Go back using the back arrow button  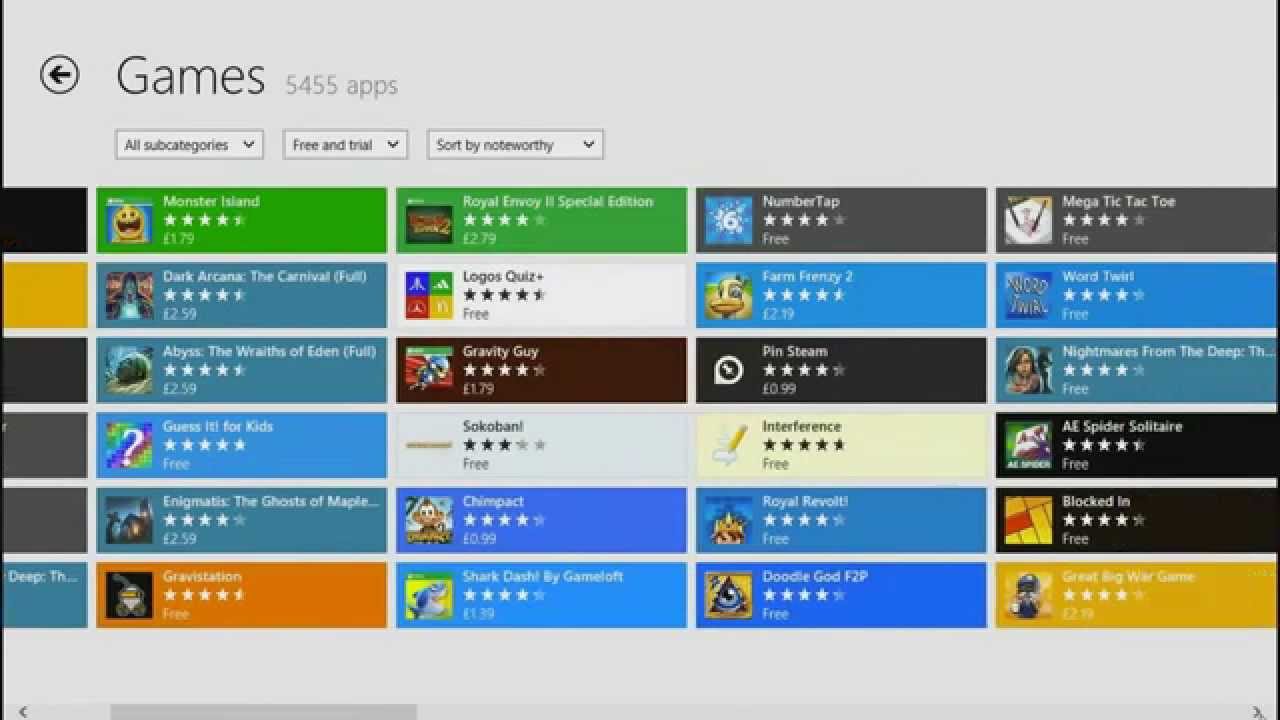pyautogui.click(x=59, y=75)
